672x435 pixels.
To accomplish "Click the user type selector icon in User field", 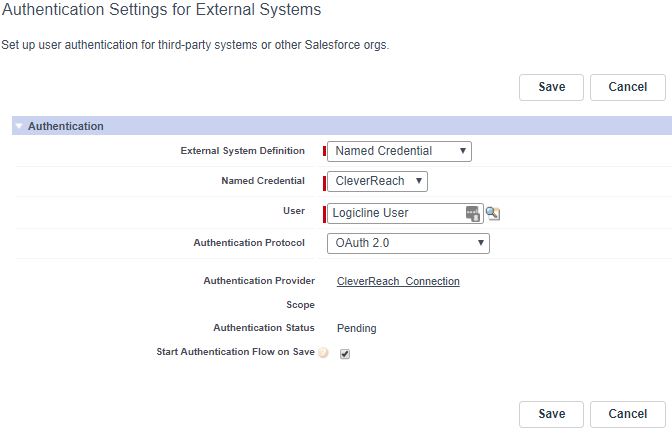I will 473,213.
